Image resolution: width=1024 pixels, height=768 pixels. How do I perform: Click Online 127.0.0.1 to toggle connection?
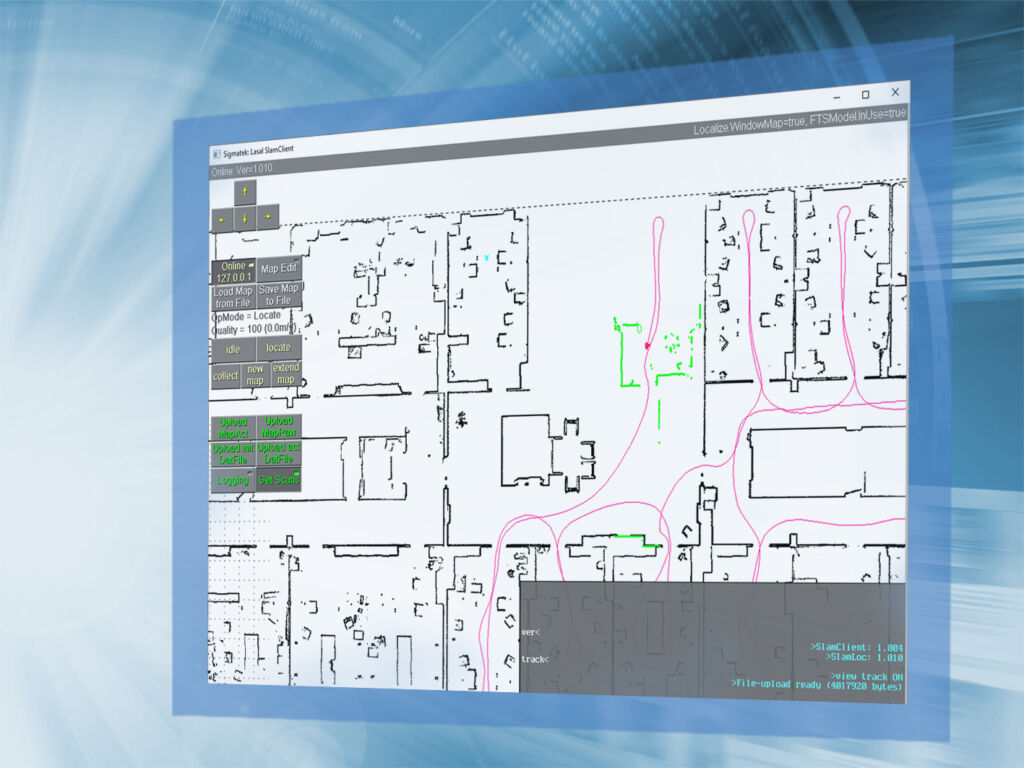(234, 271)
